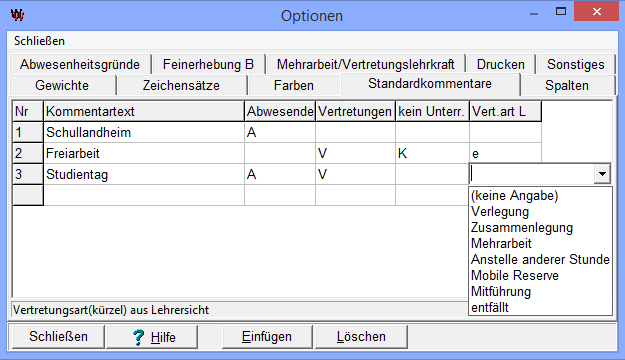
Task: Click the Einfügen button
Action: coord(267,337)
